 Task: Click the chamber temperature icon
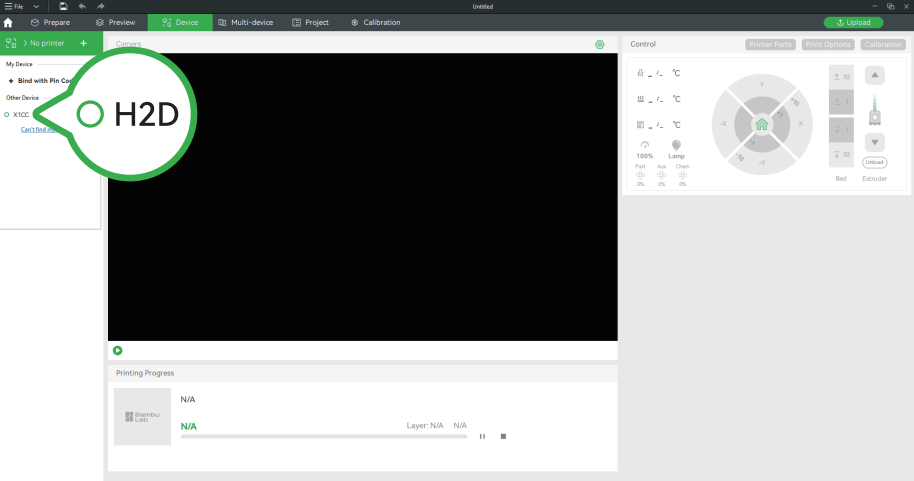pos(640,125)
